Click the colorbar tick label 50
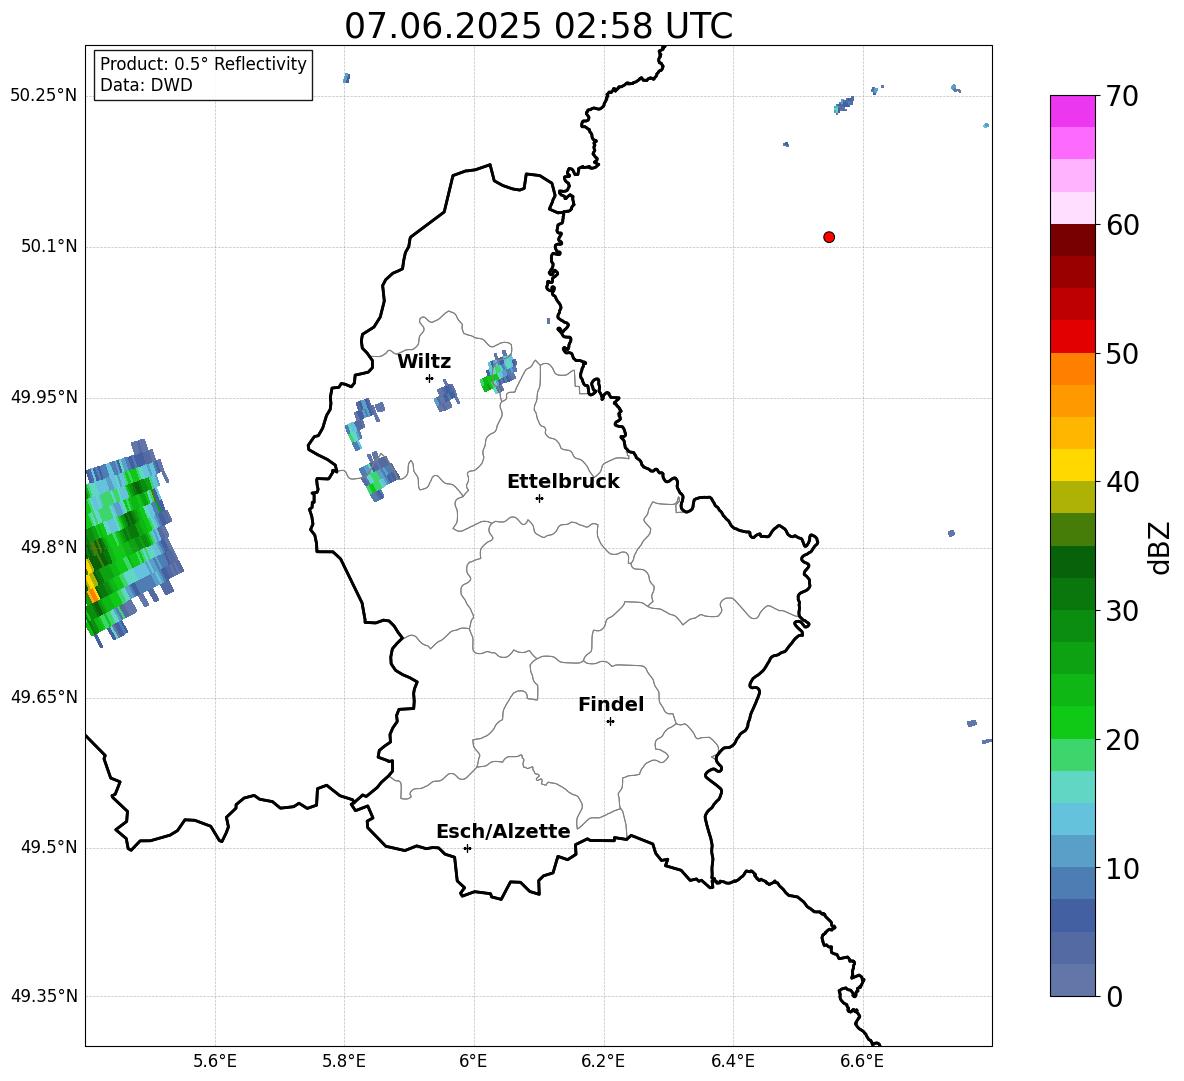Viewport: 1184px width, 1081px height. pyautogui.click(x=1121, y=353)
